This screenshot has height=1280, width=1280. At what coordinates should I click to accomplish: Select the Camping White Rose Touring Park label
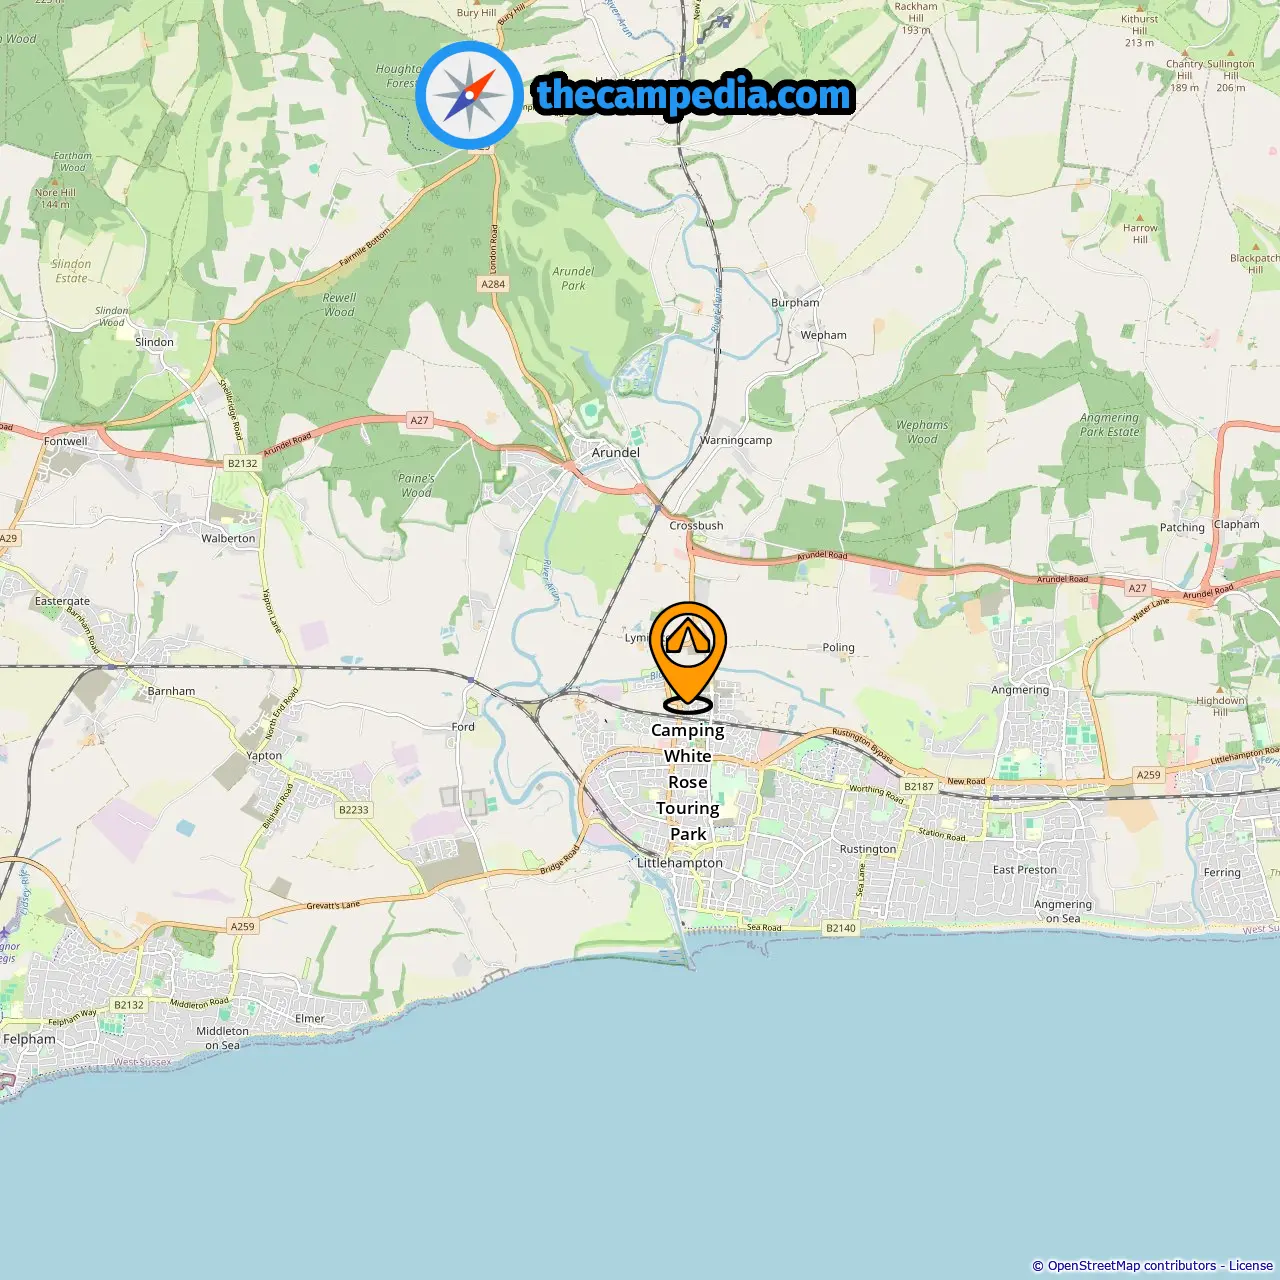pyautogui.click(x=688, y=782)
